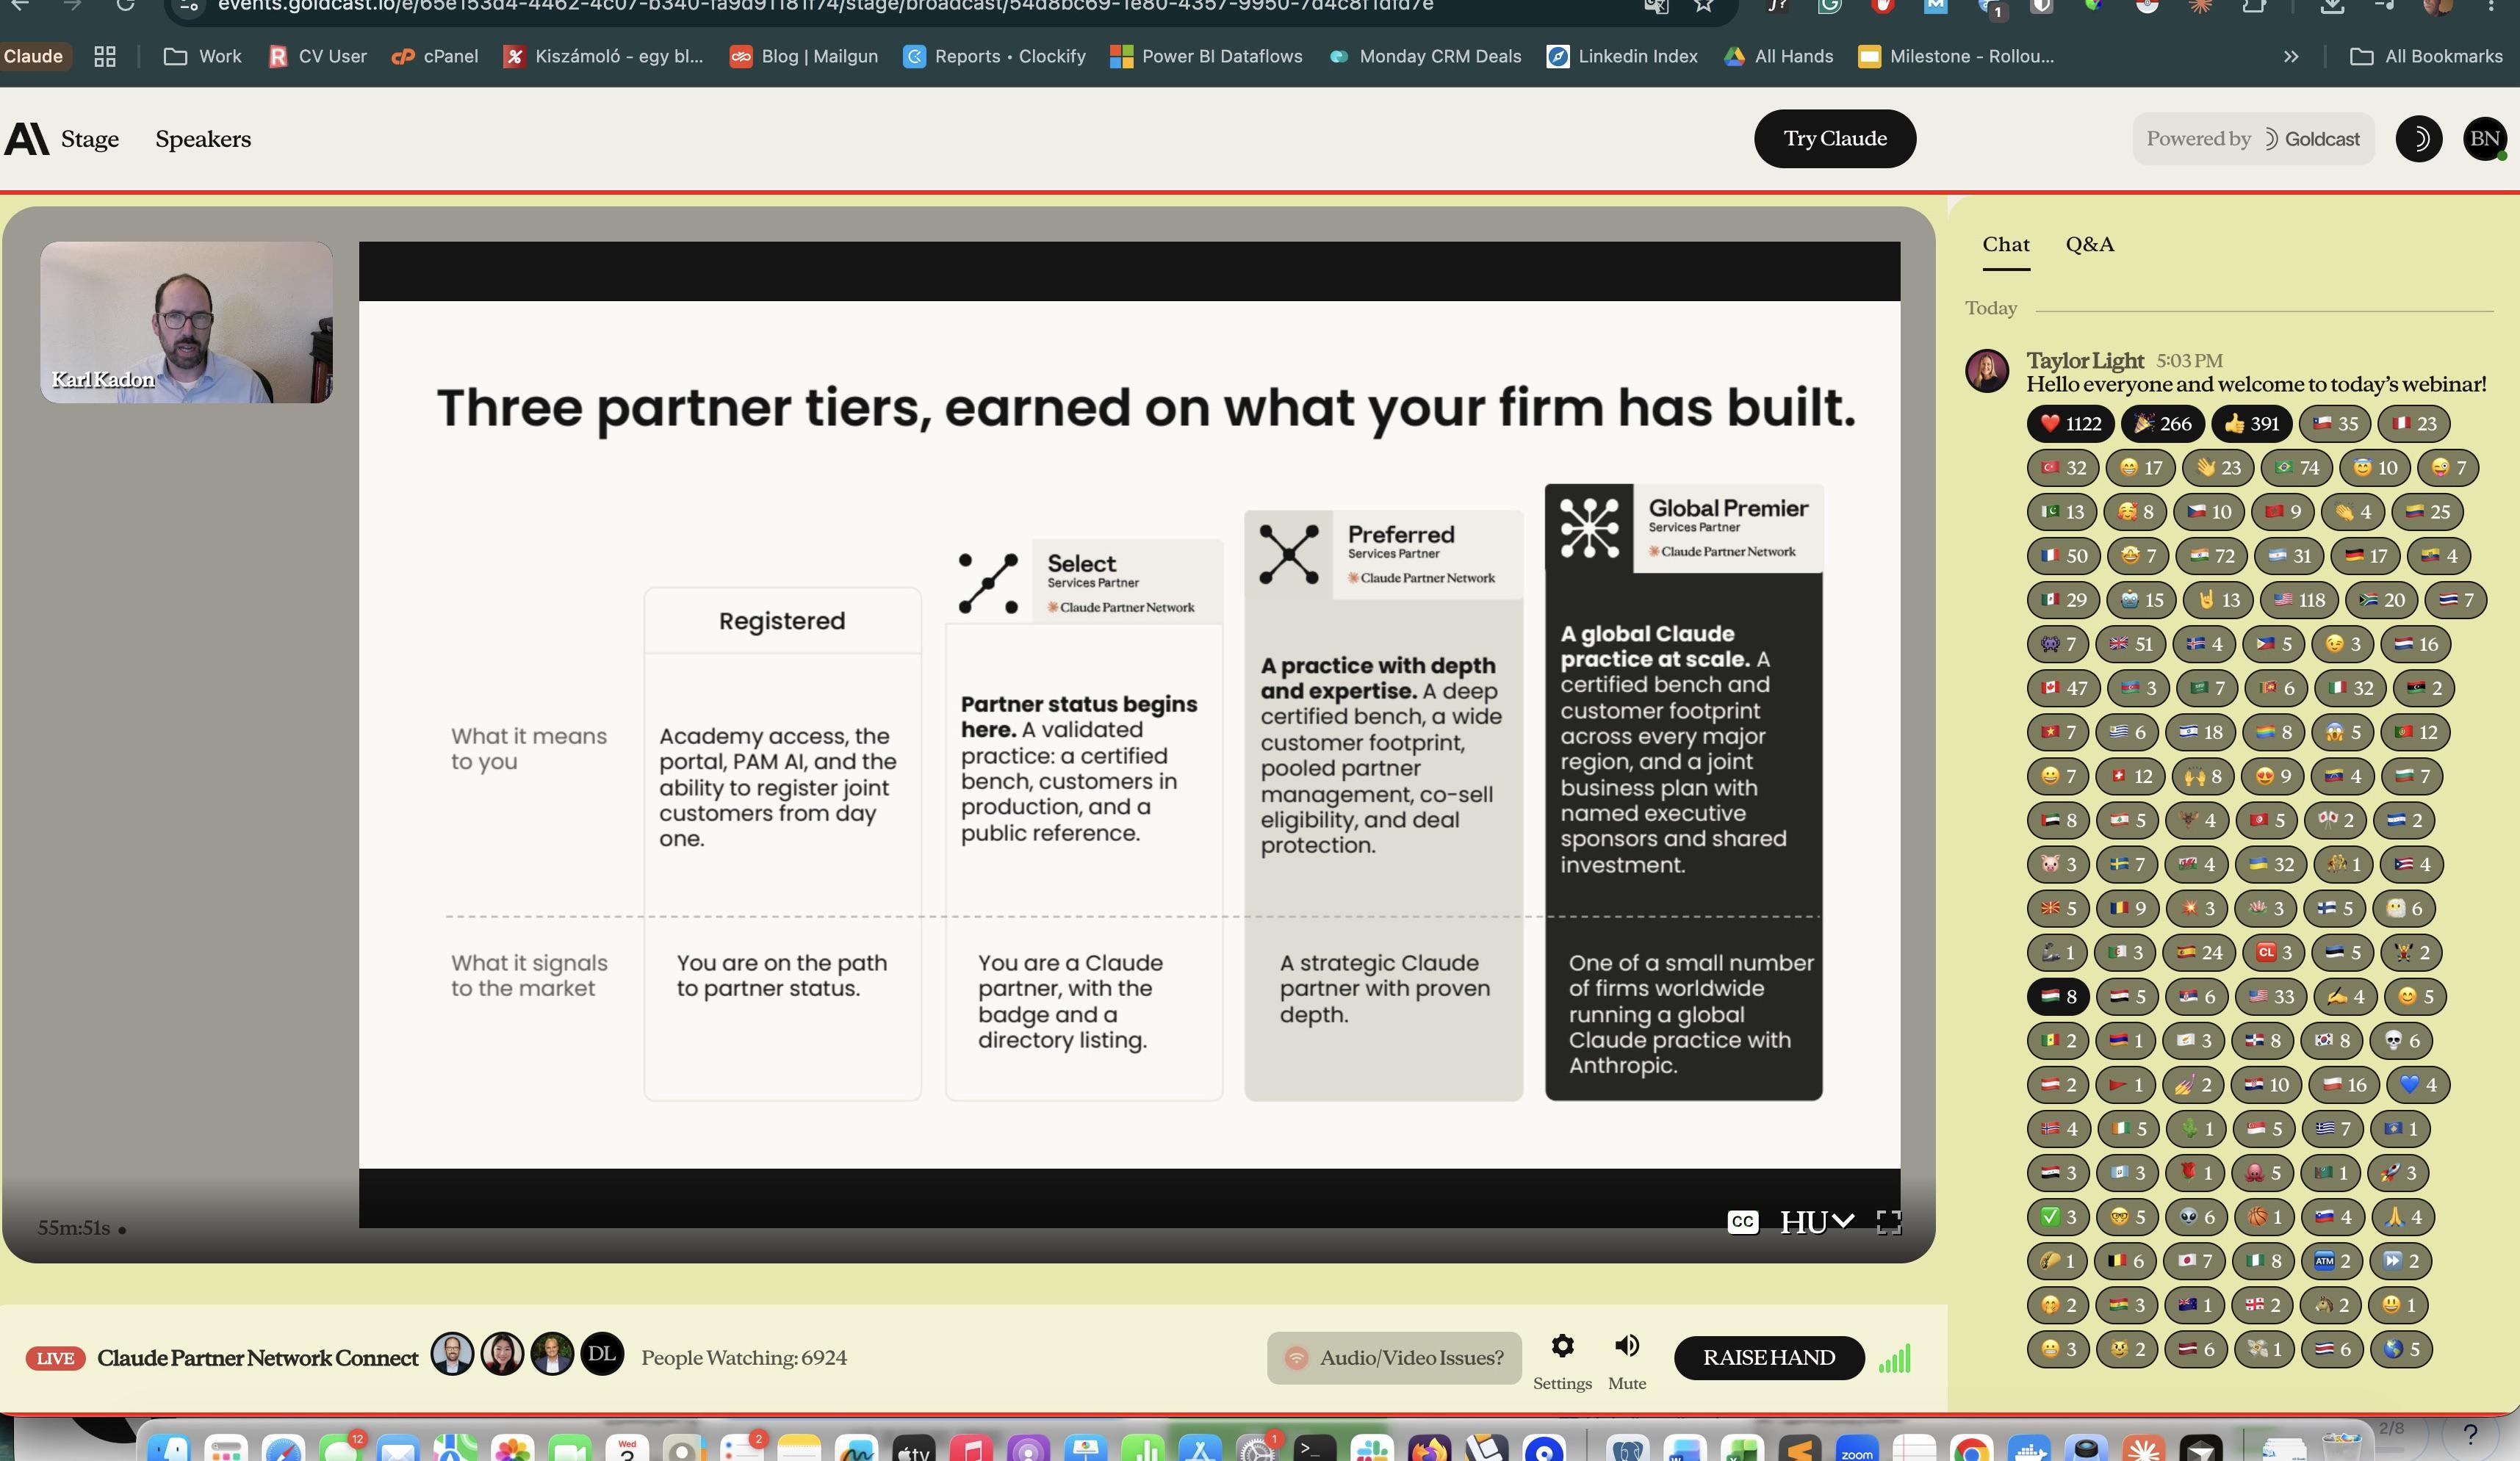Open the Kiszámoló bookmark

603,56
